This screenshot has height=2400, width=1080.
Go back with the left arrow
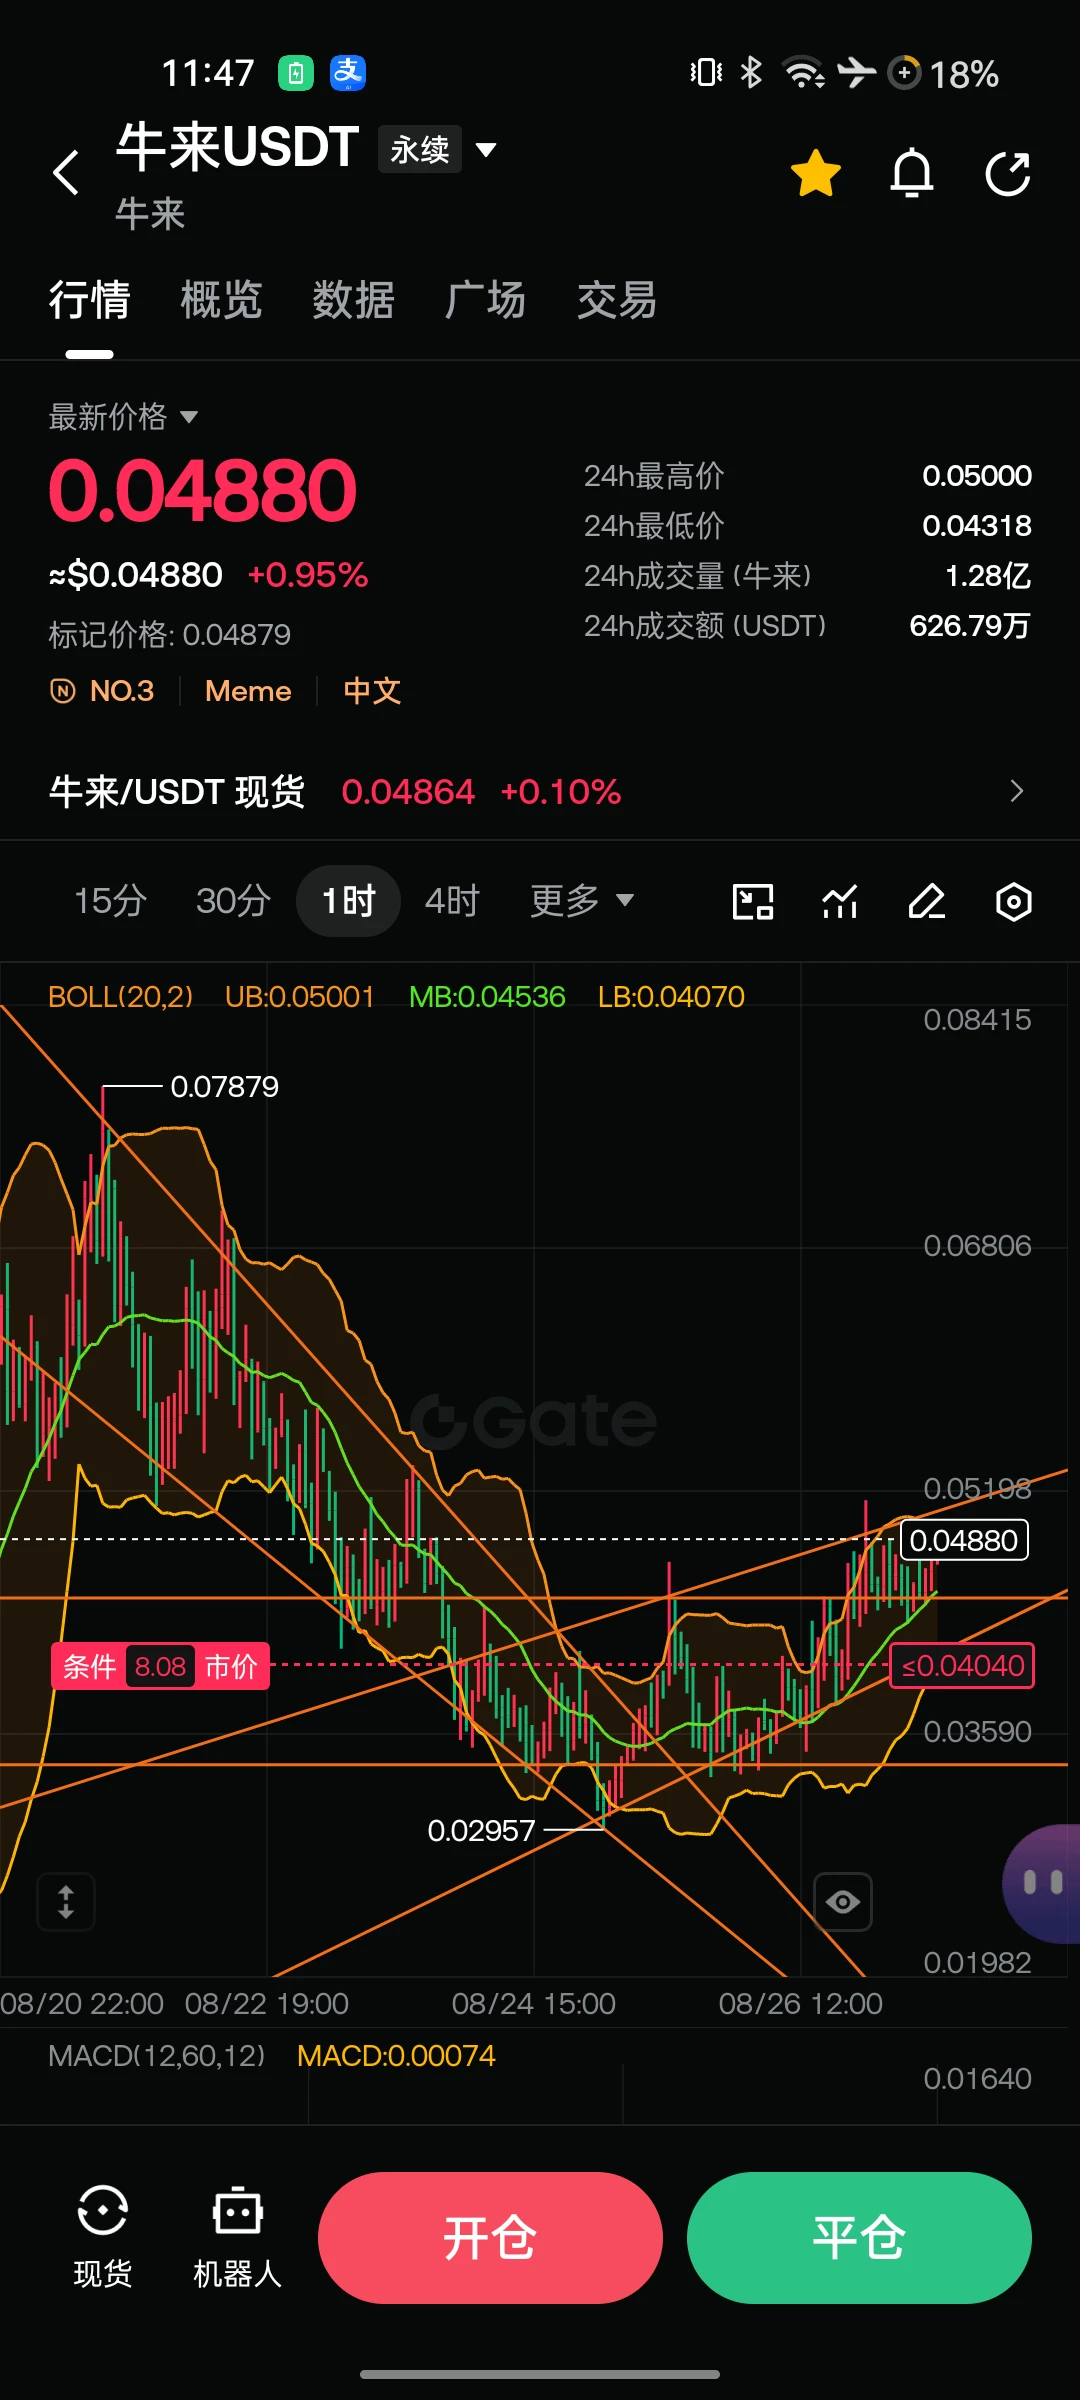[x=66, y=173]
